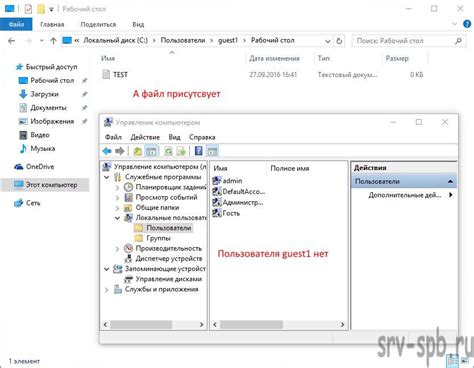The image size is (474, 368).
Task: Open blue Файл tab in Explorer ribbon
Action: (x=16, y=24)
